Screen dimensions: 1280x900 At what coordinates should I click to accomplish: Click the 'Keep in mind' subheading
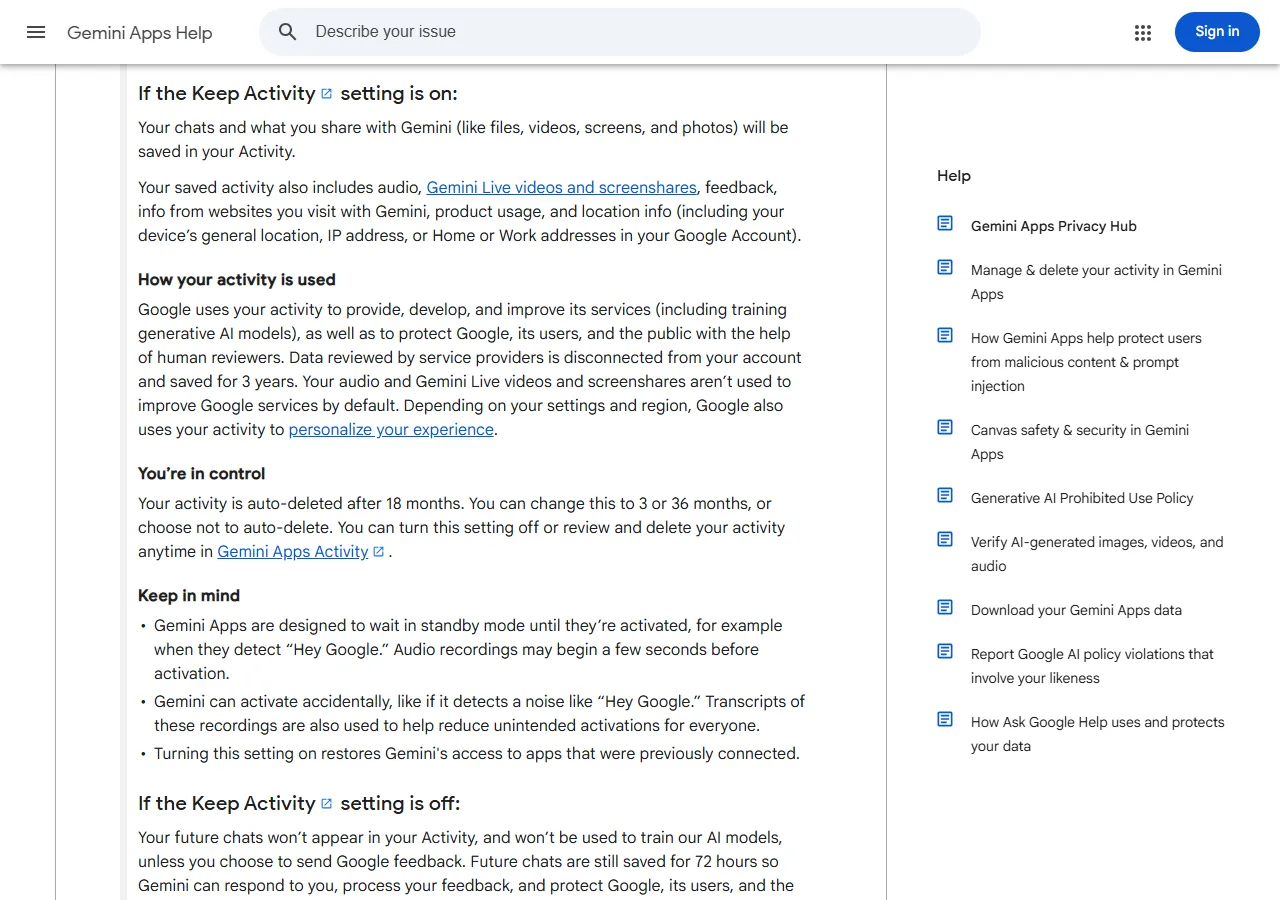coord(189,596)
